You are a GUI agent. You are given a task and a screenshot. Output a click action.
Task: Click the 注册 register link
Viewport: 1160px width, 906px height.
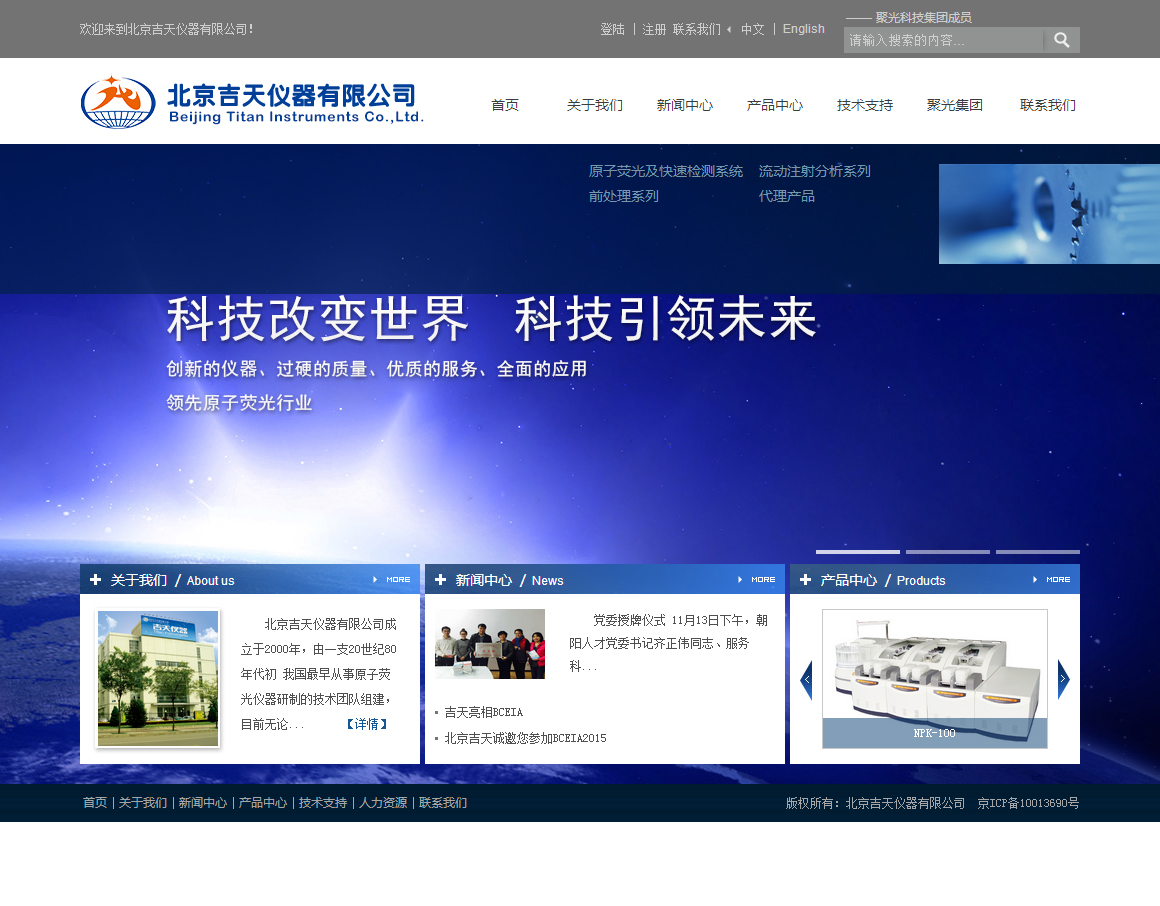[654, 29]
